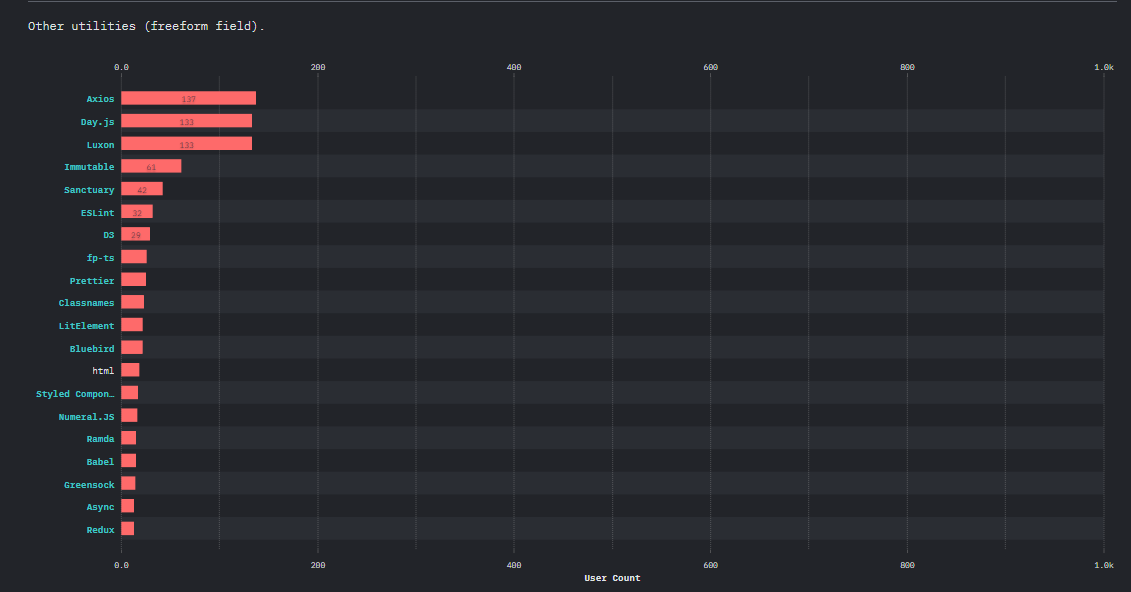The width and height of the screenshot is (1131, 592).
Task: Select the Styled Components bar
Action: (x=130, y=393)
